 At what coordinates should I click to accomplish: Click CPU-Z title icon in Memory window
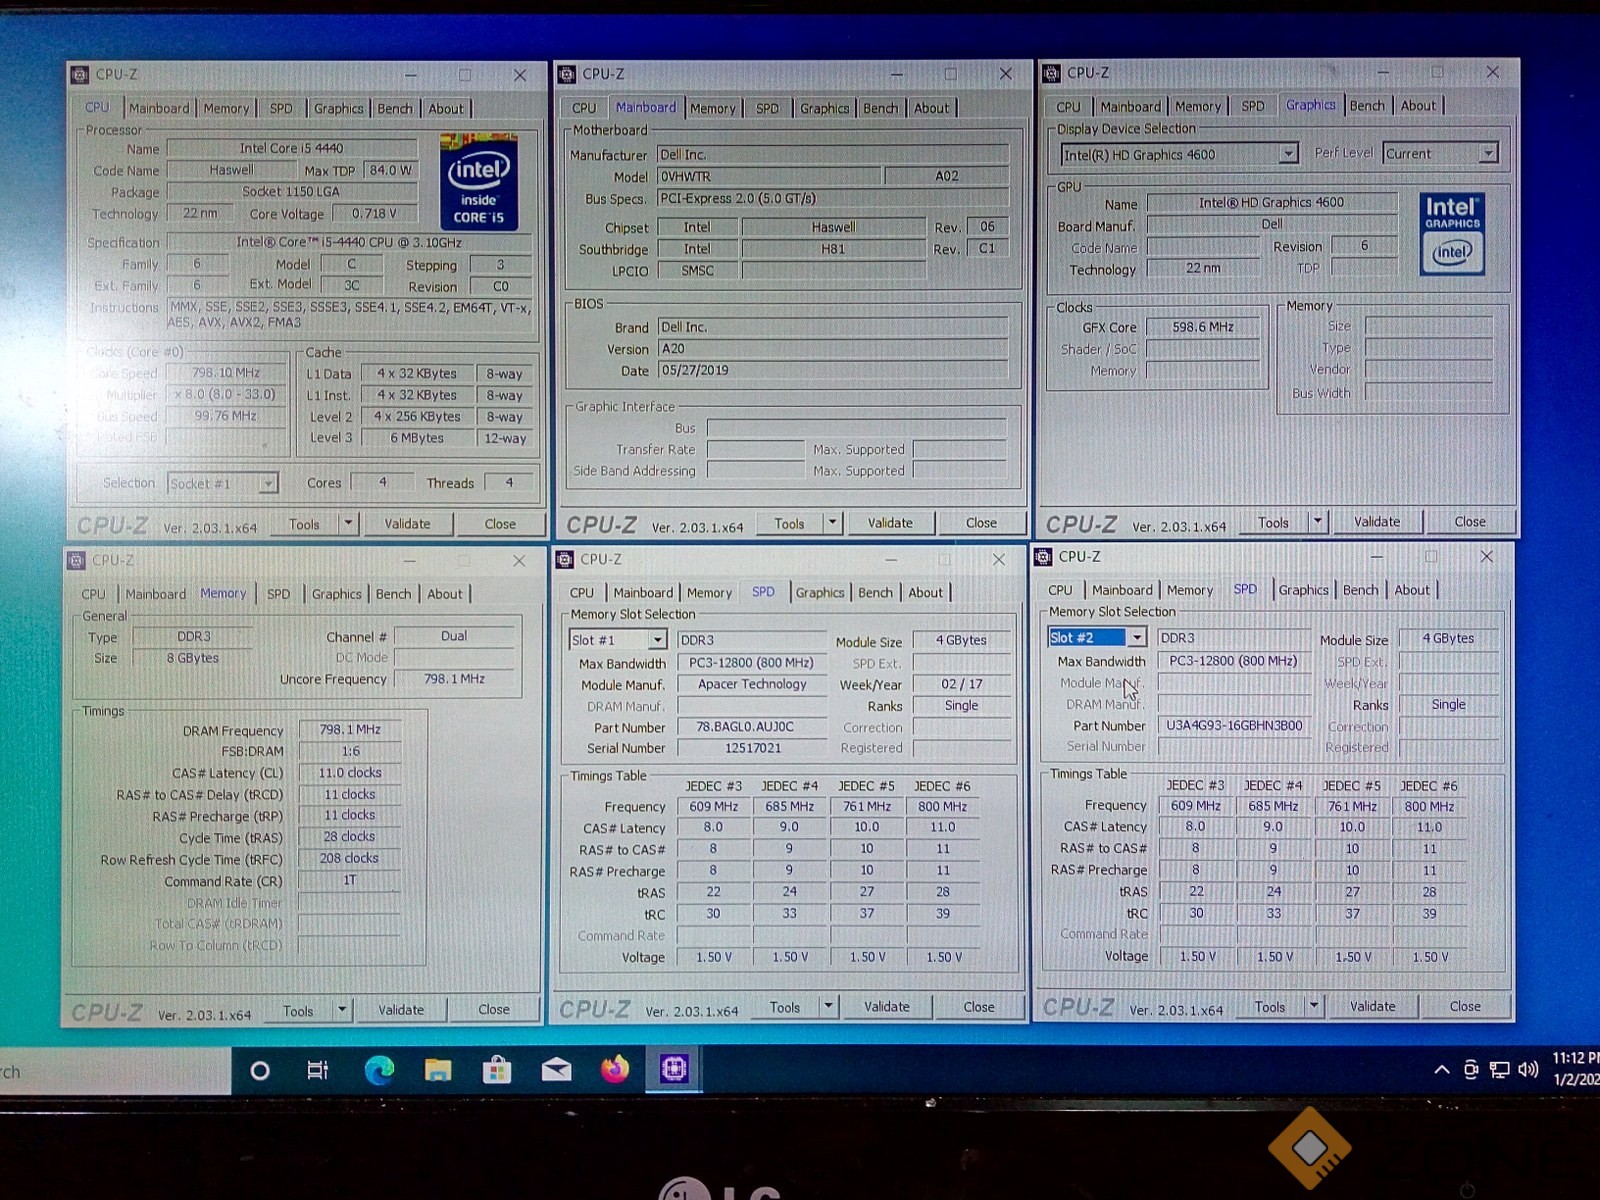[77, 561]
